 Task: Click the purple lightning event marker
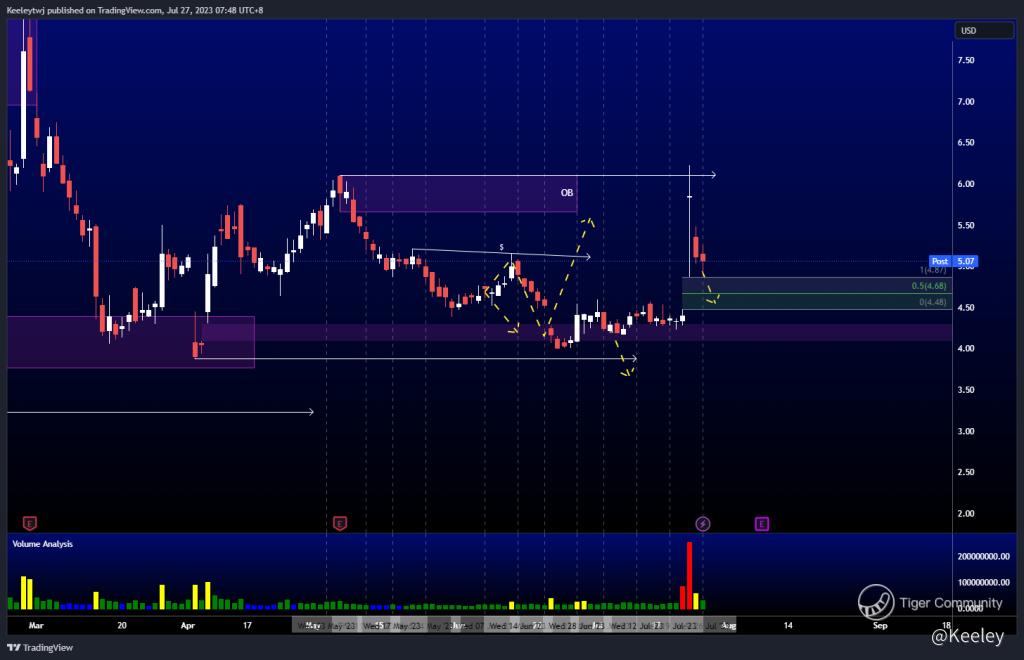click(x=703, y=524)
